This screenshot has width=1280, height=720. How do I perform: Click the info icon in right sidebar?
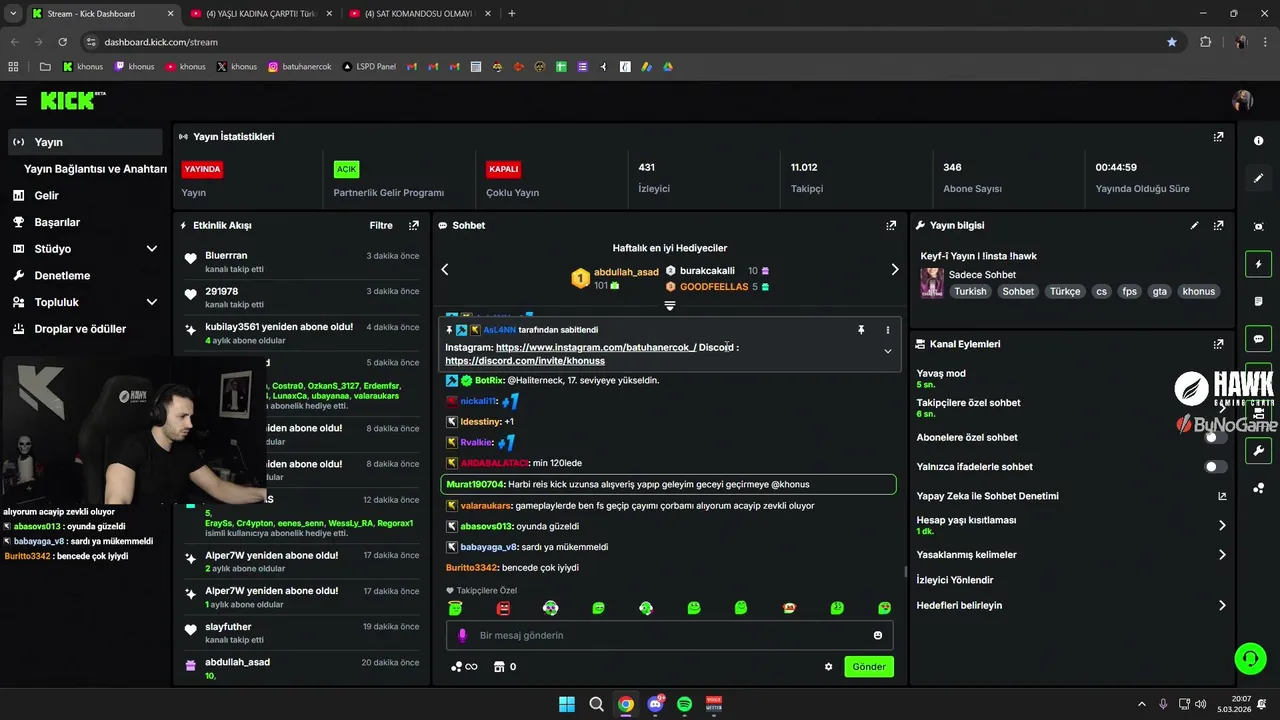[1259, 141]
